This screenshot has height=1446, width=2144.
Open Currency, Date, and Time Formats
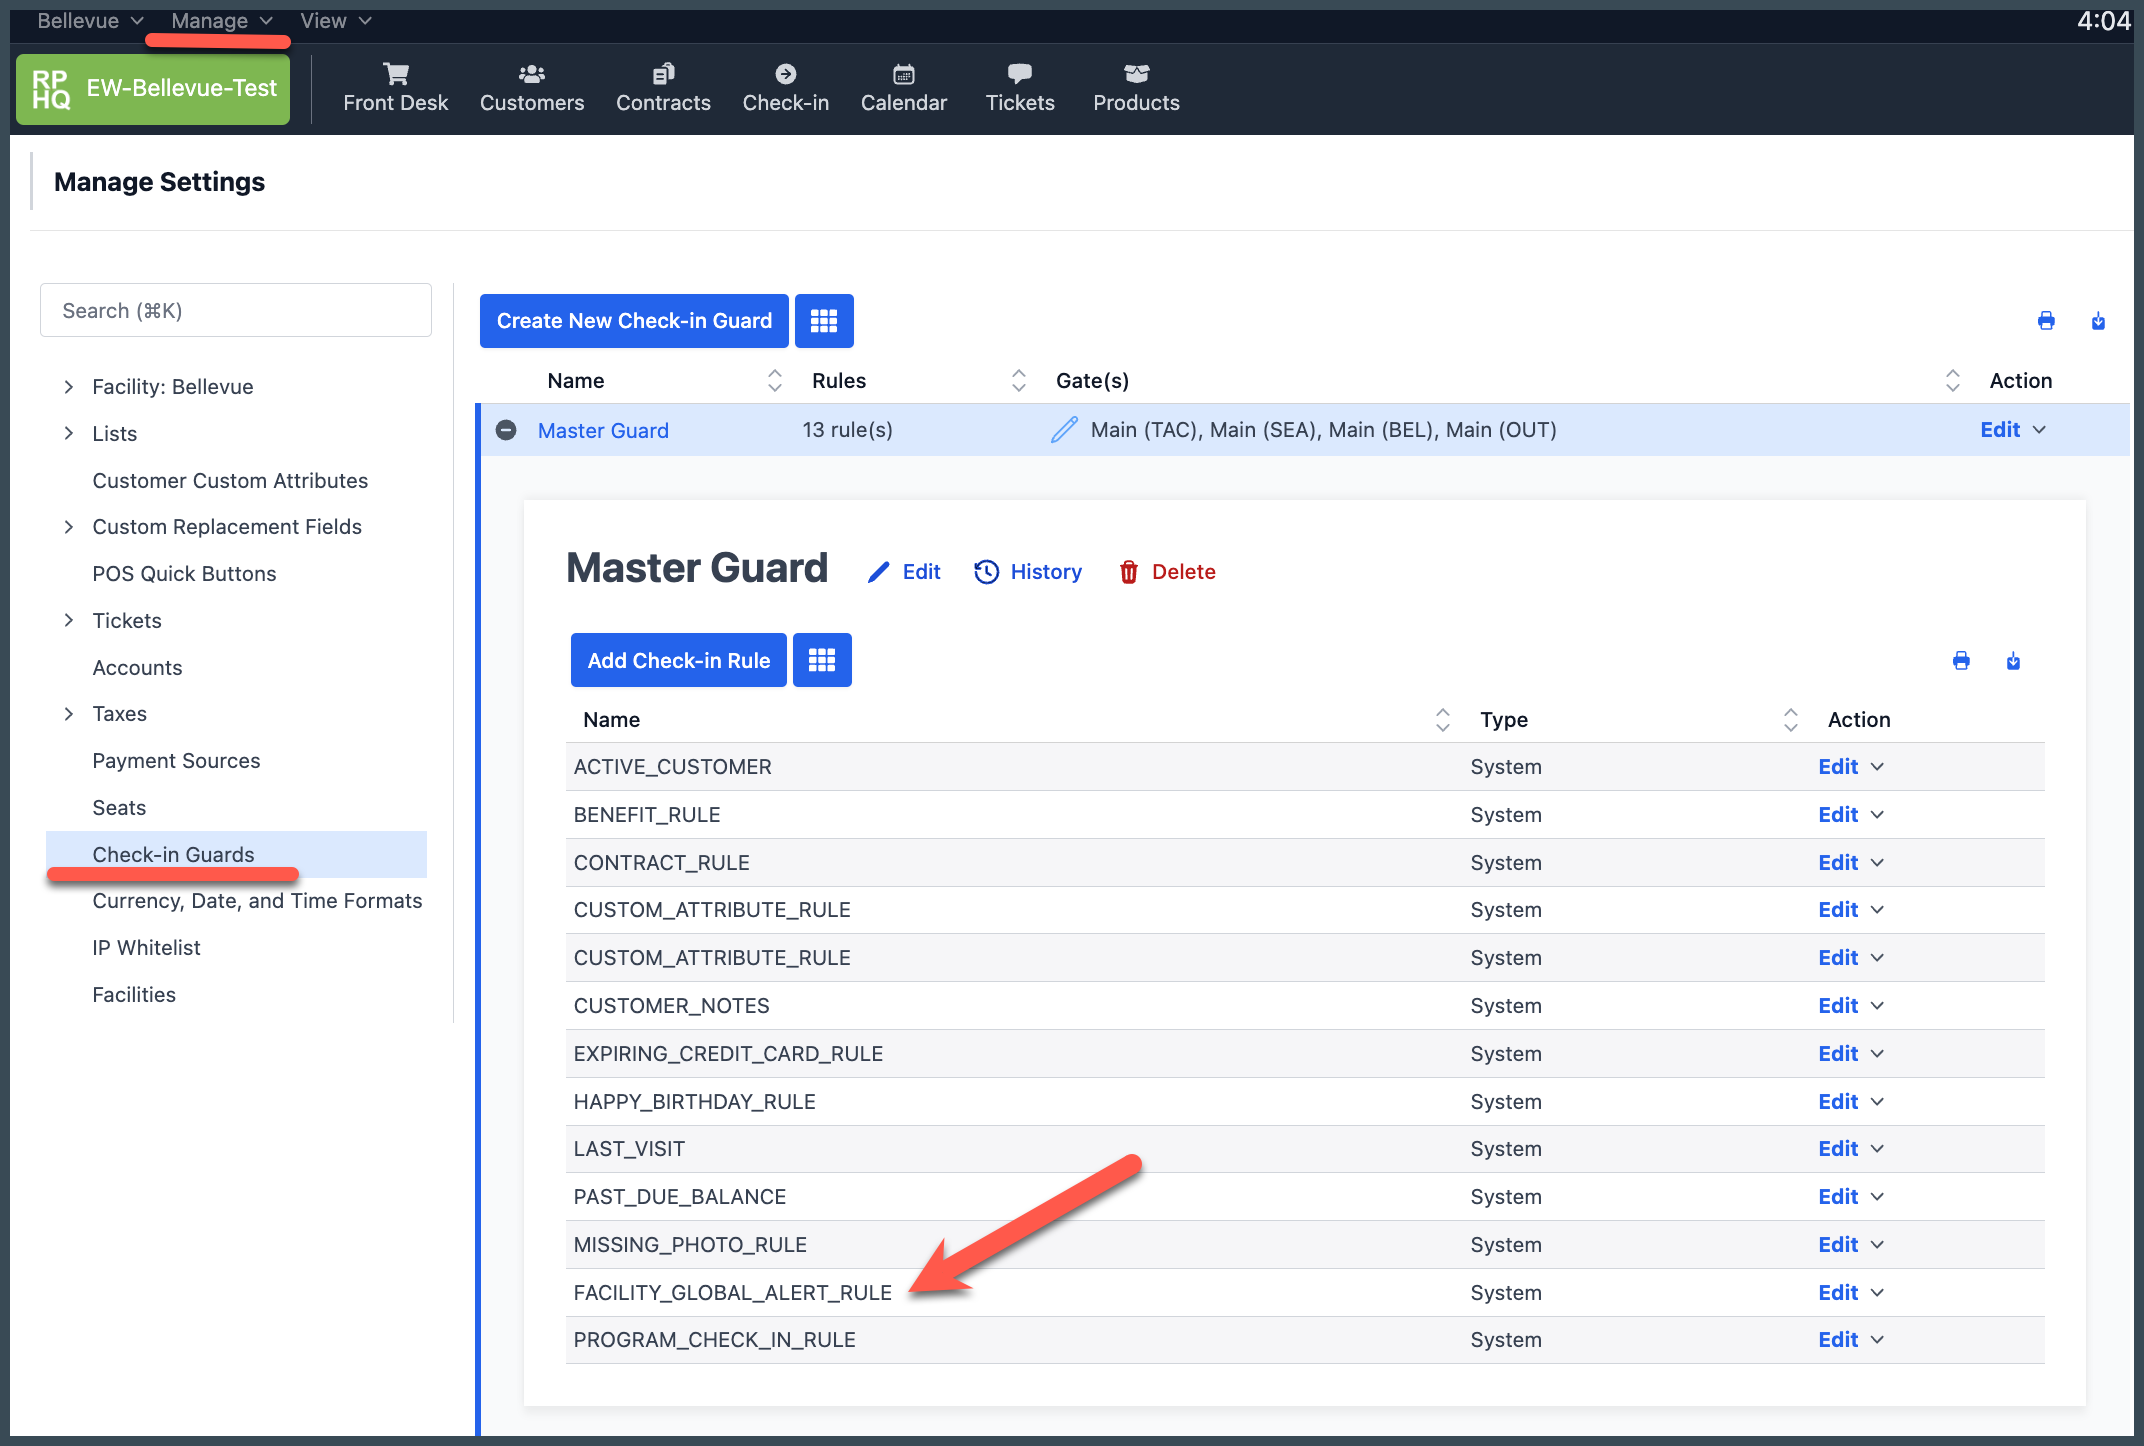coord(257,901)
